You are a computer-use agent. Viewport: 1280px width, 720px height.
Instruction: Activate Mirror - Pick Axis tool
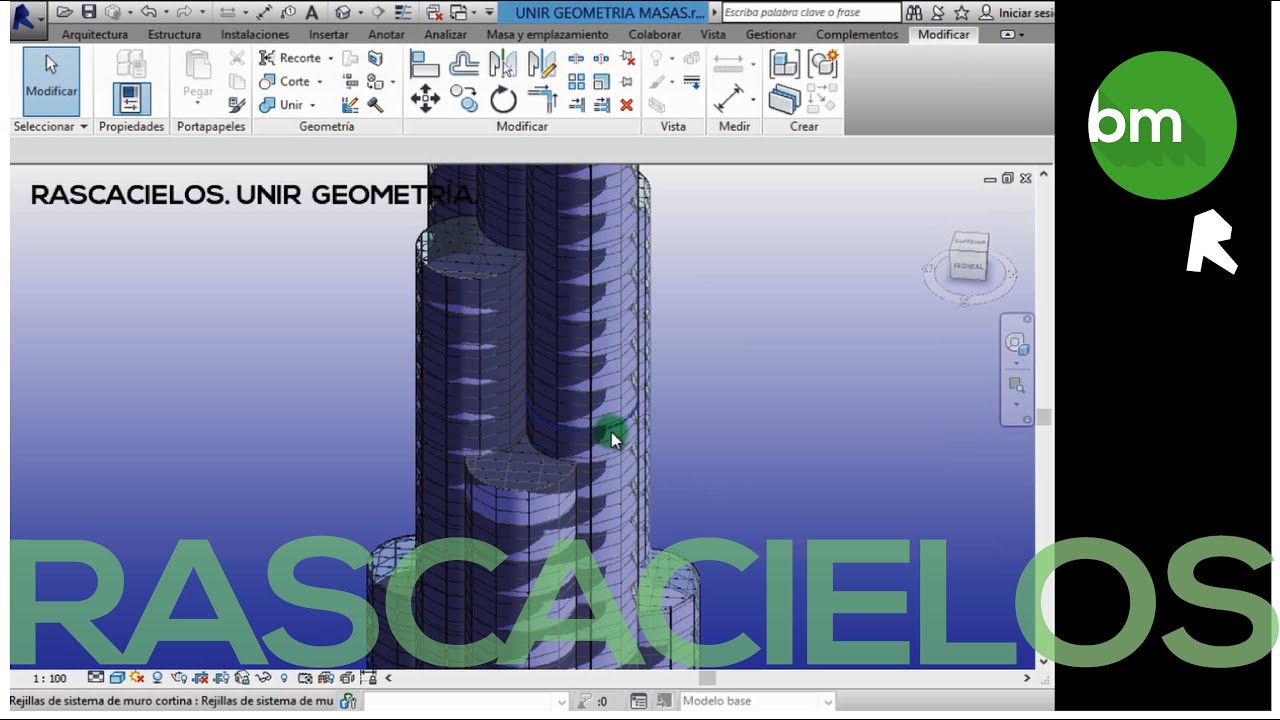[503, 65]
